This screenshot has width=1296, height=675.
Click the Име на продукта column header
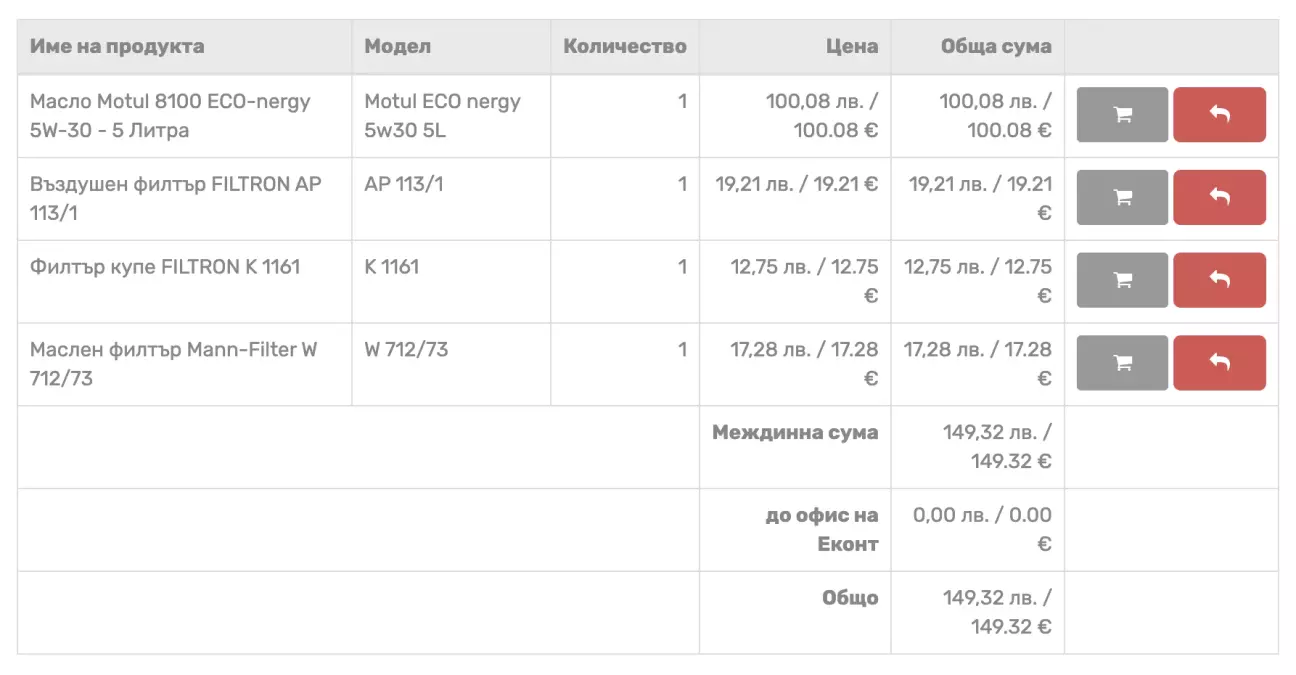117,46
